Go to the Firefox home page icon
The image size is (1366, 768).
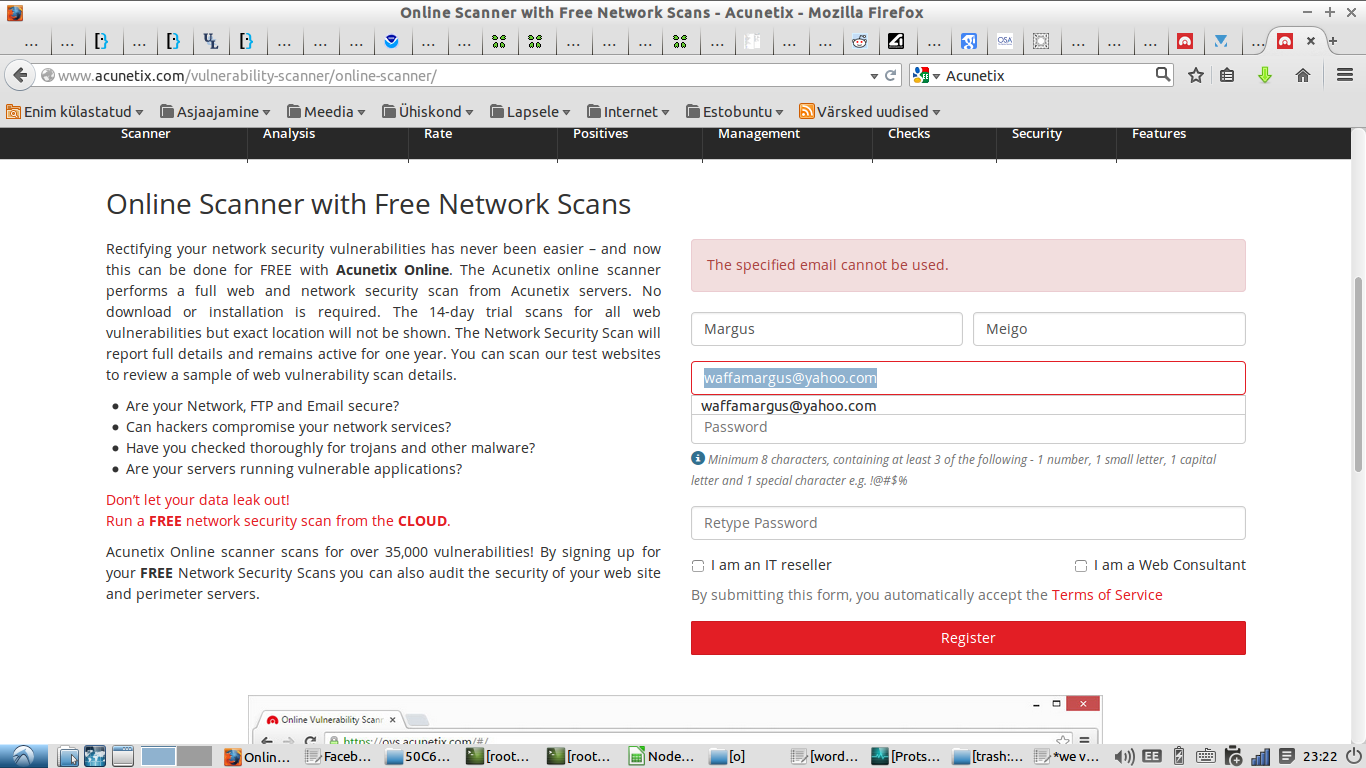[1302, 75]
